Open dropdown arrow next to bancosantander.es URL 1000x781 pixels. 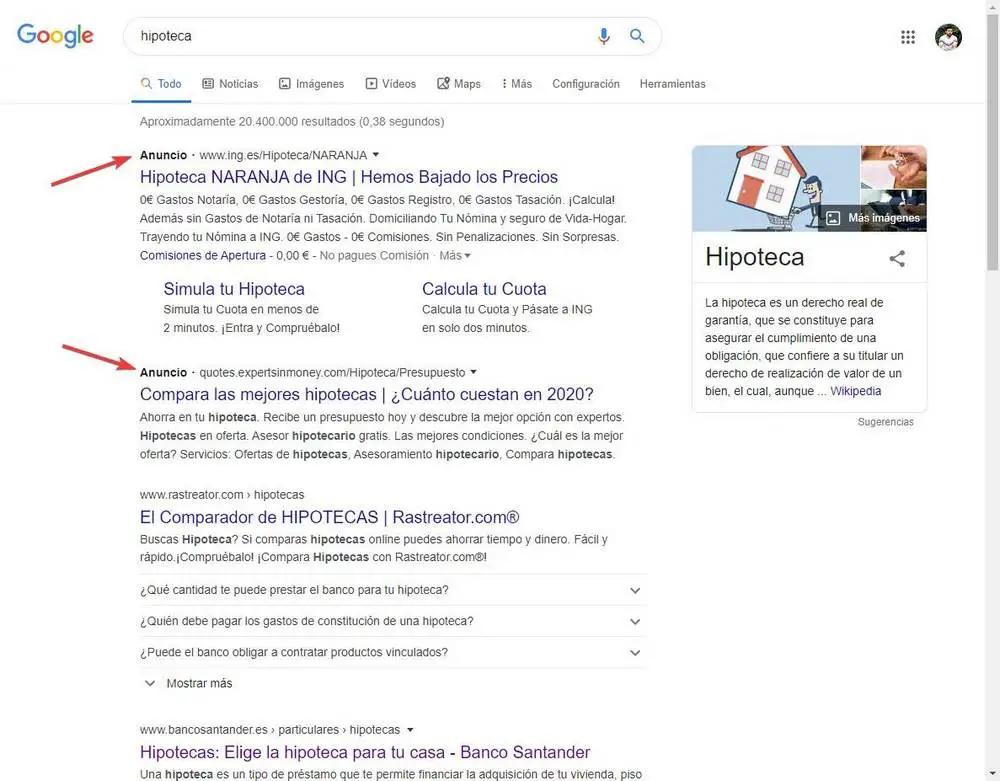[x=410, y=730]
